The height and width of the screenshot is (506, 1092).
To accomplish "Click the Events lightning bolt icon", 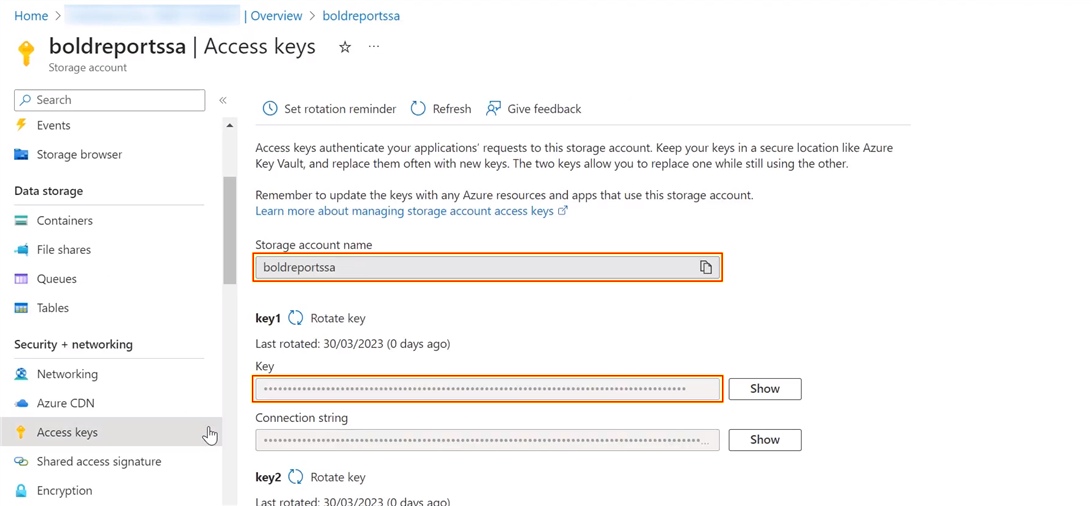I will click(x=21, y=125).
